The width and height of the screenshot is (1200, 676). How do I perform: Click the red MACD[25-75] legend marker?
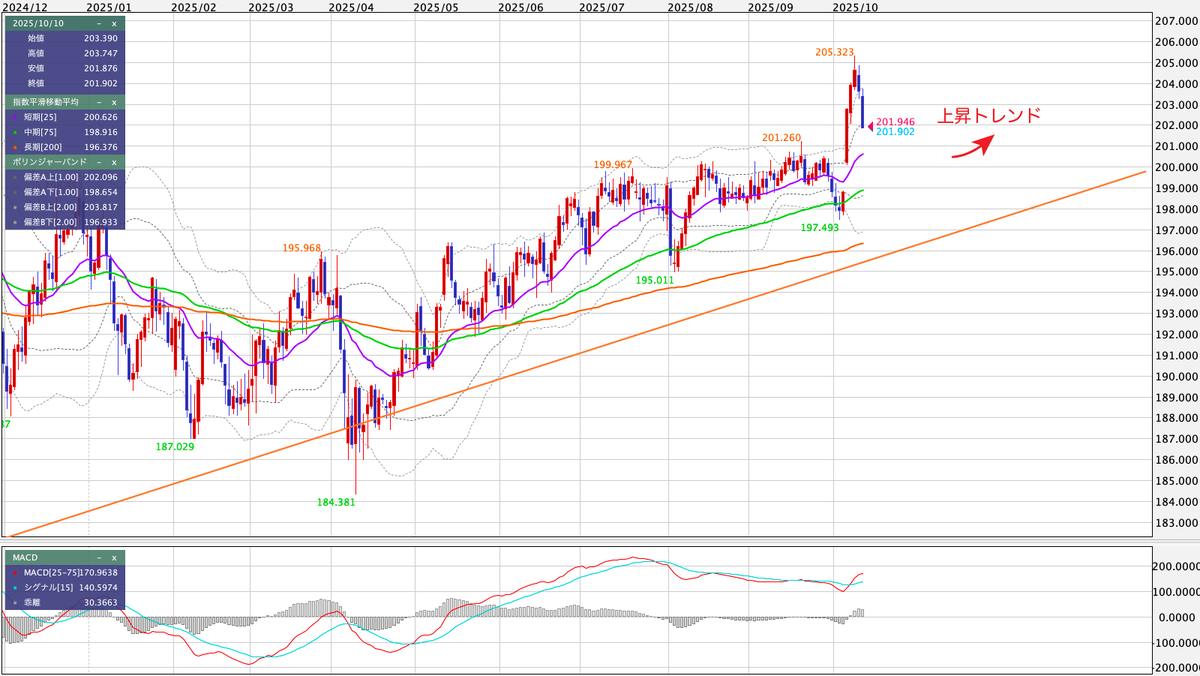[x=16, y=572]
